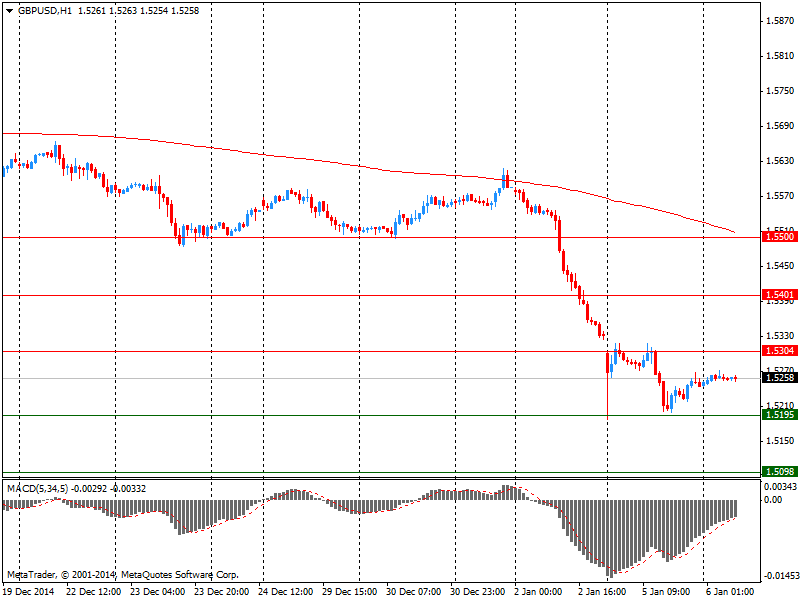
Task: Click the 30 Dec 23:00 time axis label
Action: pyautogui.click(x=478, y=592)
